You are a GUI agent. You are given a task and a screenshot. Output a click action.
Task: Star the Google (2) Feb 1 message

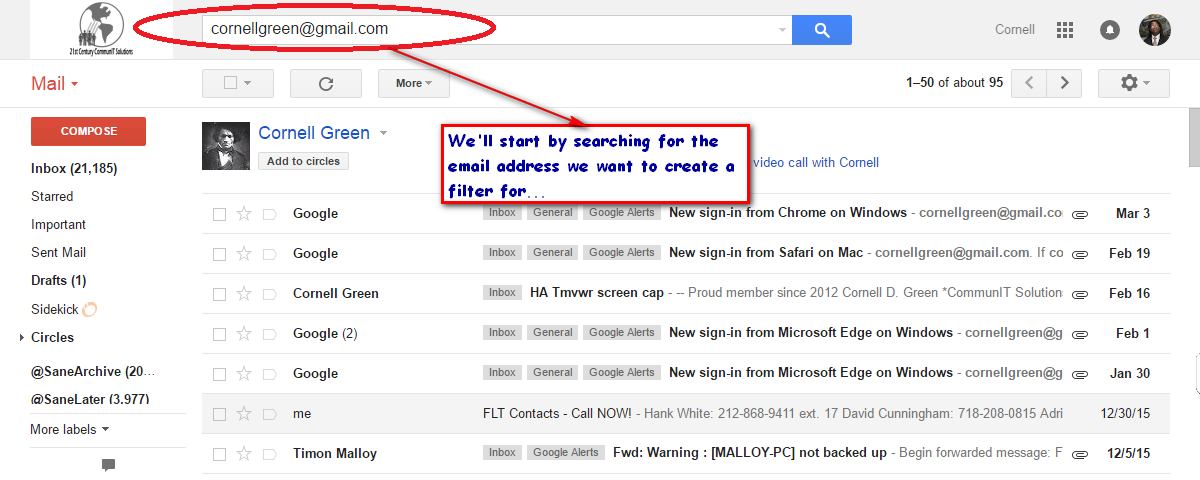[244, 333]
